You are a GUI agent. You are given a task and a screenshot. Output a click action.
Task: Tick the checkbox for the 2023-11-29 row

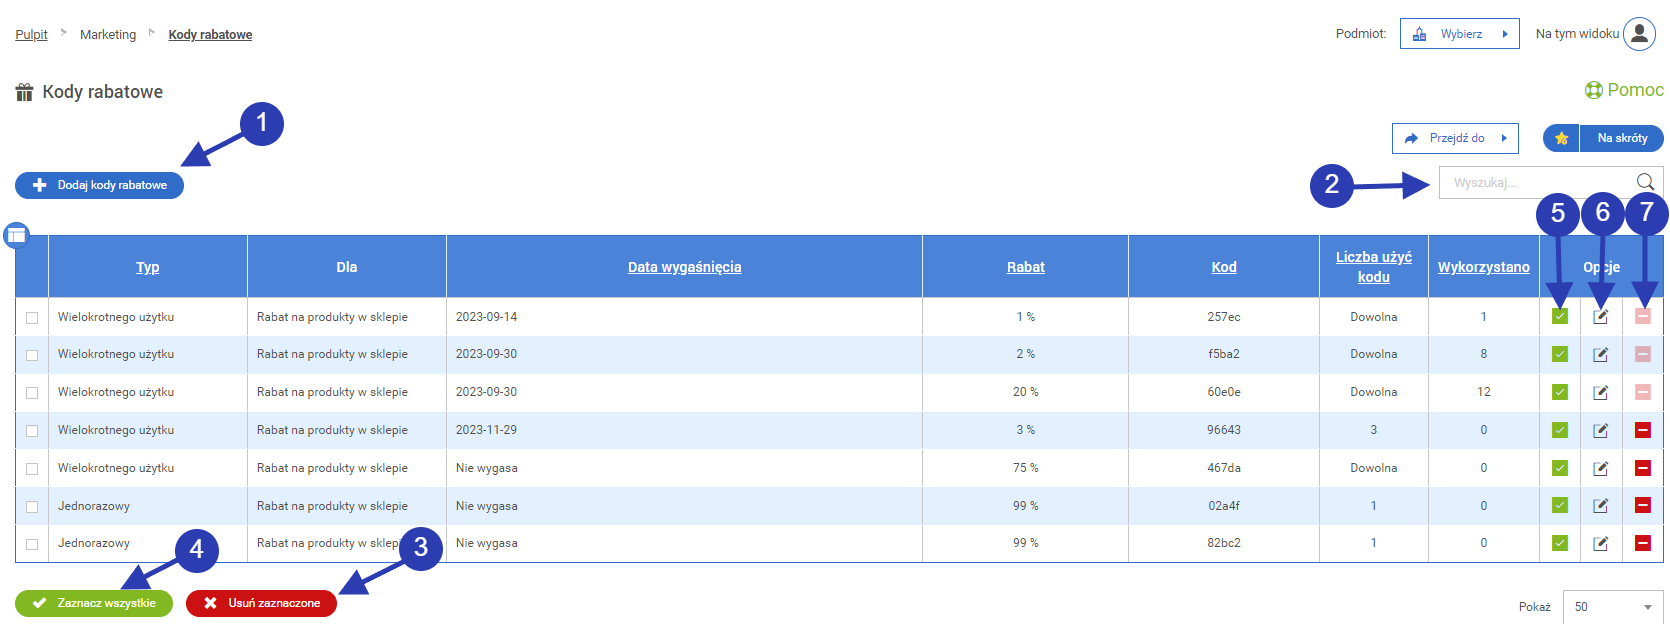click(x=32, y=431)
